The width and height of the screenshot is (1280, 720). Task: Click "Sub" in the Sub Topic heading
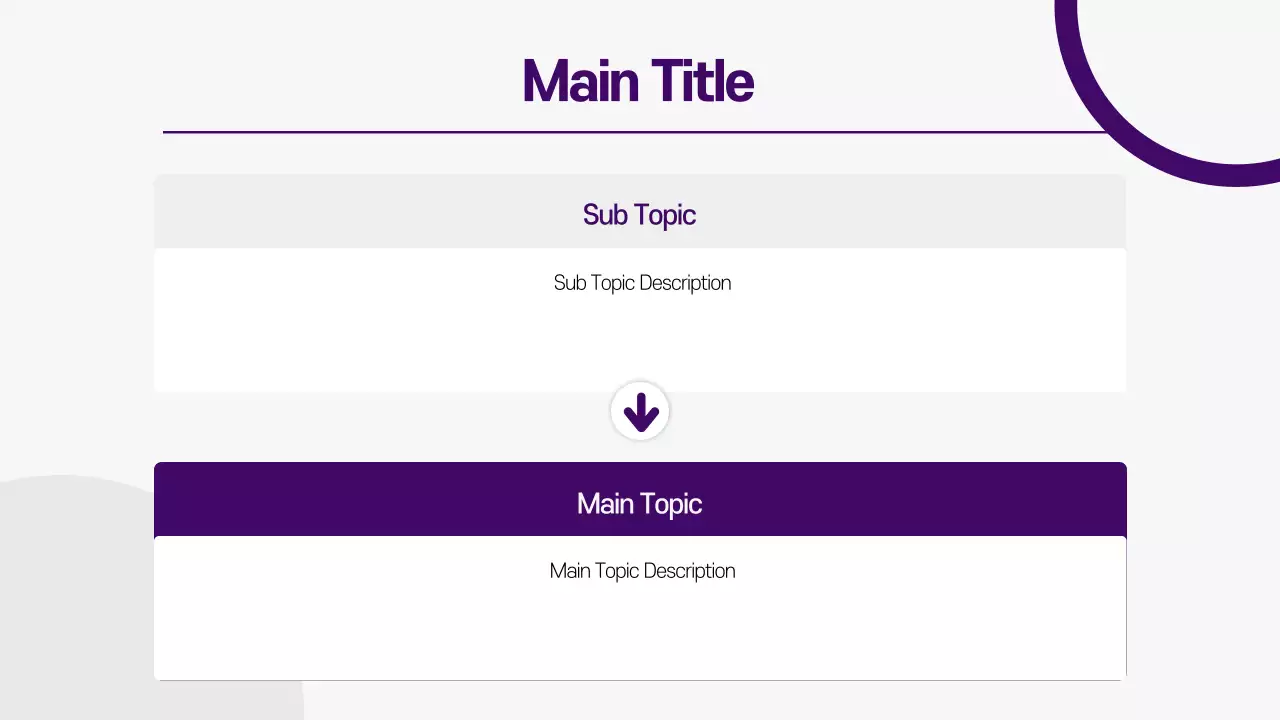pyautogui.click(x=604, y=214)
